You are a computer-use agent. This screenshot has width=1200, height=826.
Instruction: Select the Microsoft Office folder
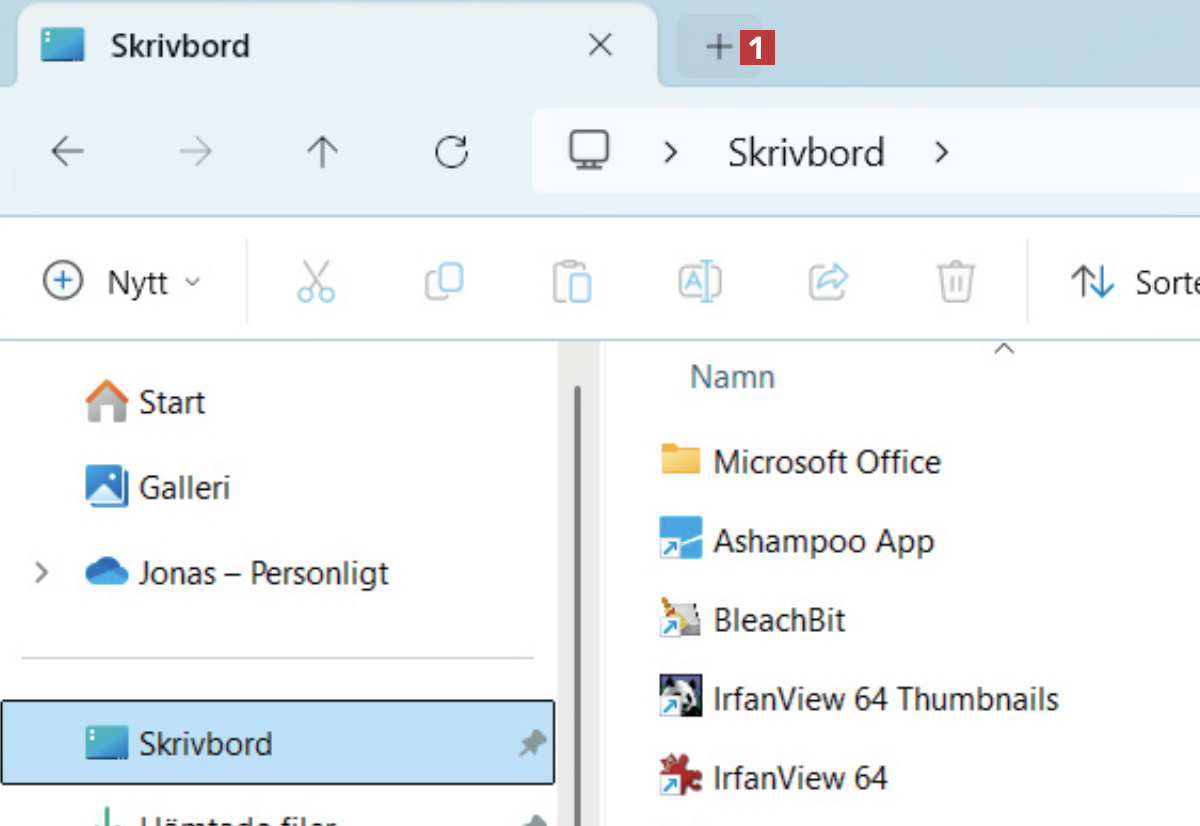(827, 461)
